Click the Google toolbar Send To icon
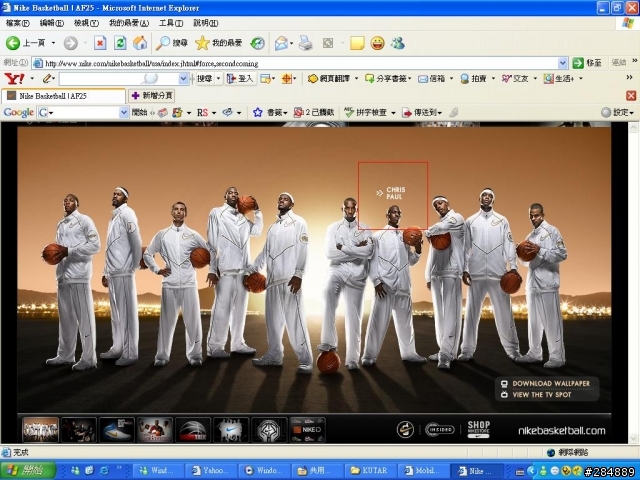The width and height of the screenshot is (640, 480). tap(407, 112)
